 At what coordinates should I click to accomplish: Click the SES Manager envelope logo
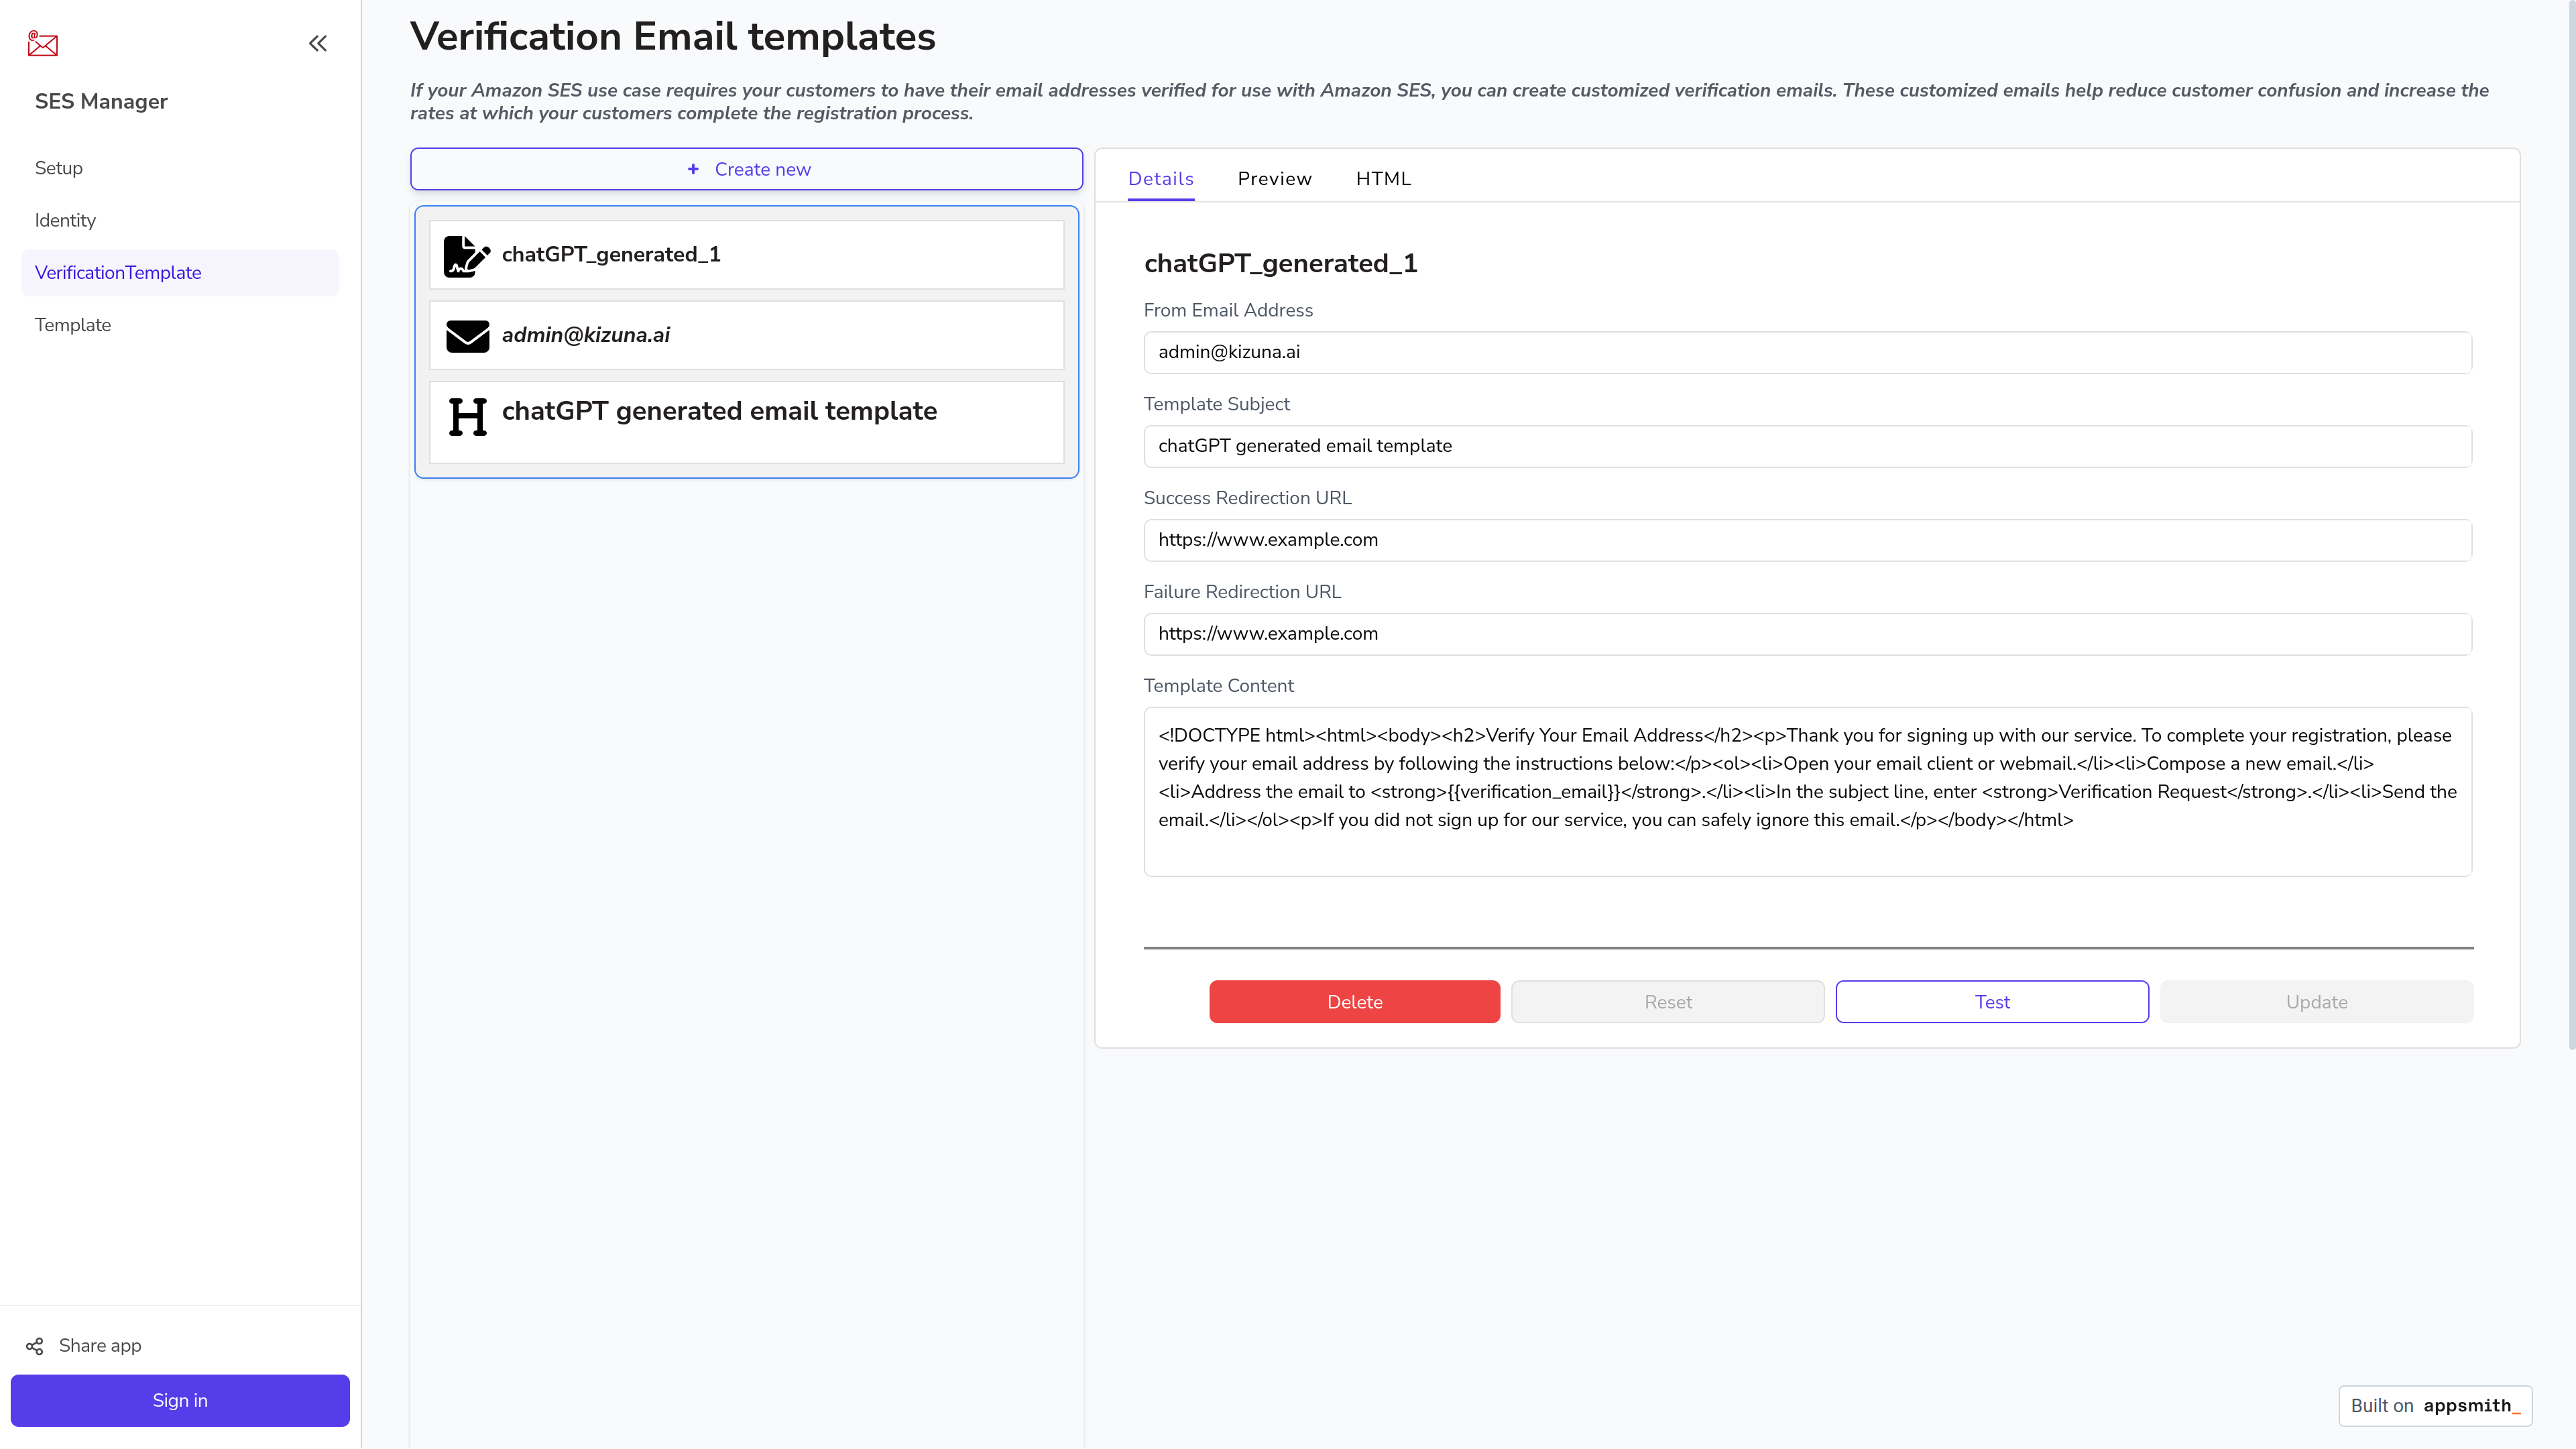tap(43, 43)
